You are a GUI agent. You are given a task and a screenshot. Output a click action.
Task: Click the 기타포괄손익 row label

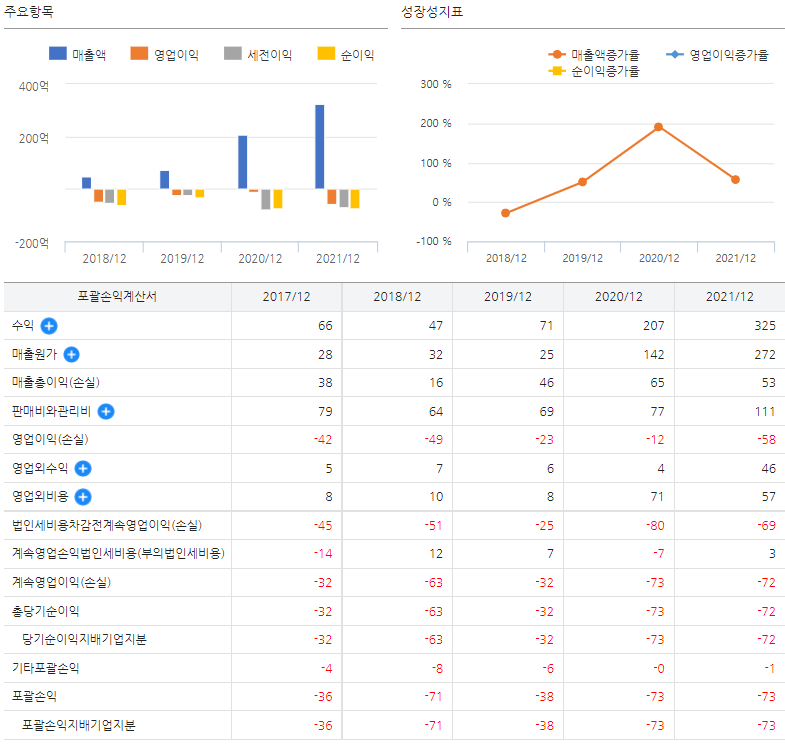pyautogui.click(x=45, y=668)
